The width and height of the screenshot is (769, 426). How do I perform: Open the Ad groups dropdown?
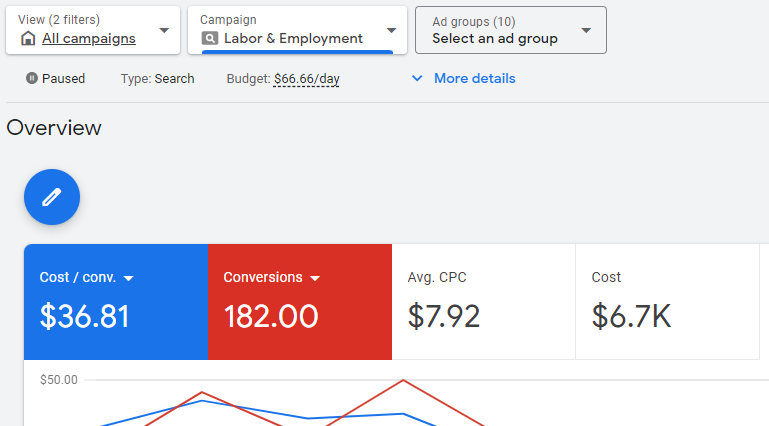point(511,30)
